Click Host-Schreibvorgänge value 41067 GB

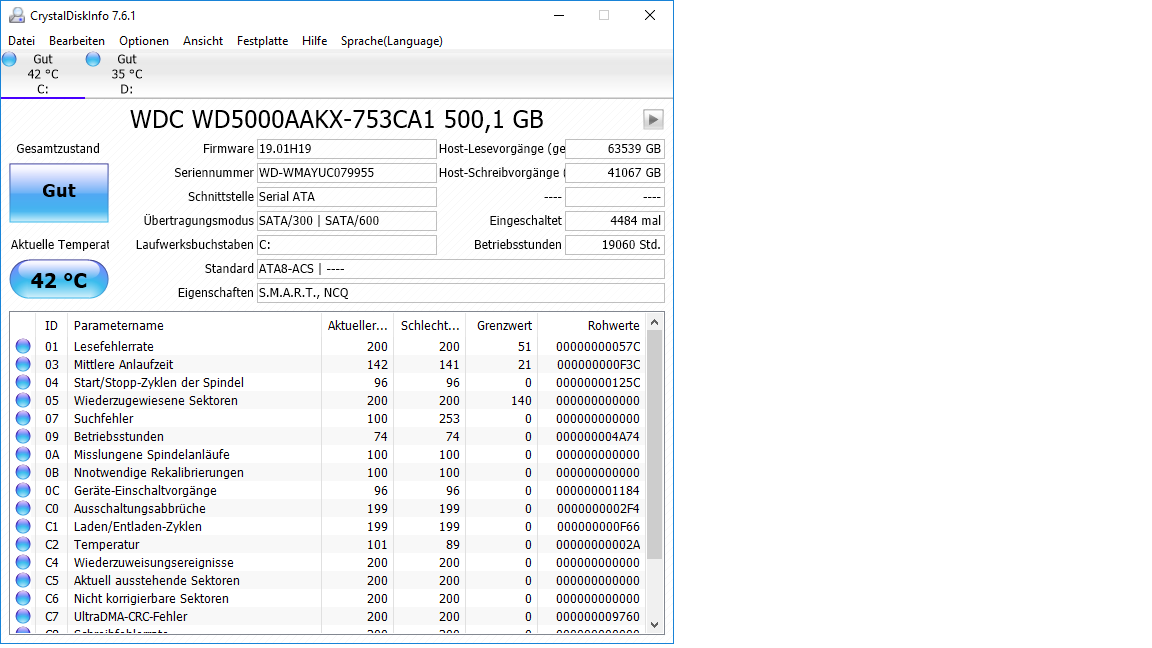coord(615,173)
